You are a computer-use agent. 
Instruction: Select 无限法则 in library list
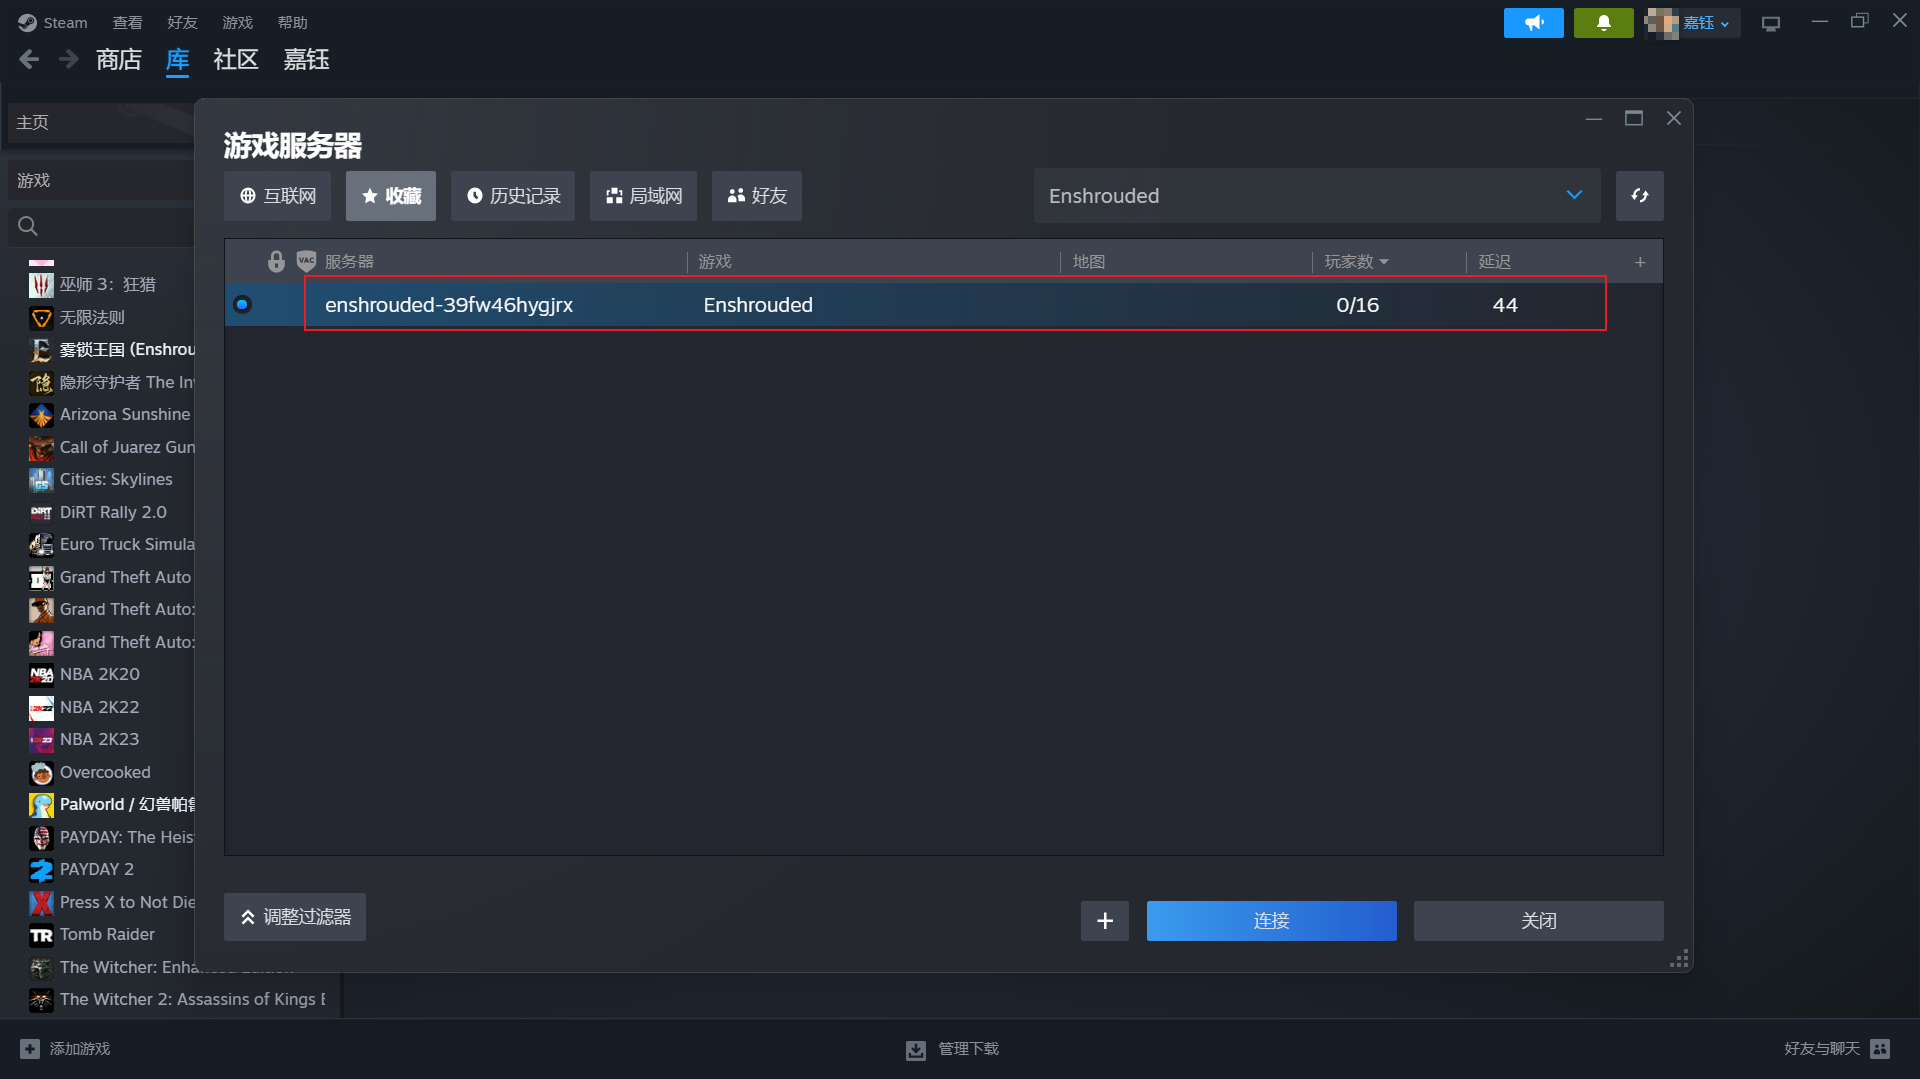[x=92, y=318]
